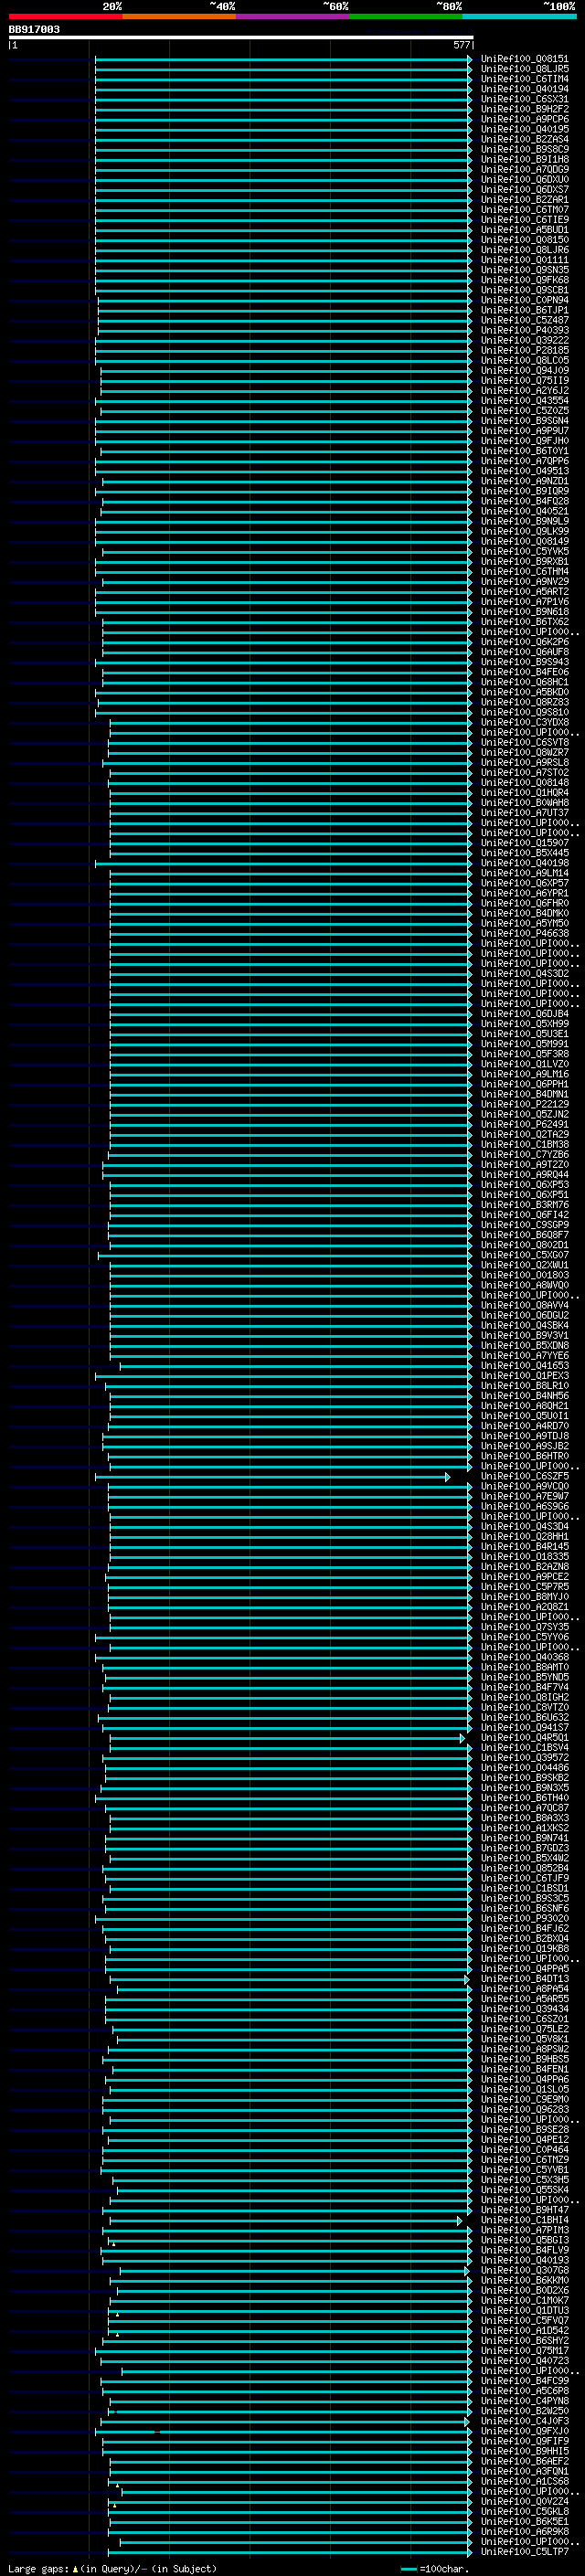Viewport: 585px width, 2576px height.
Task: Select hit label UniRef100_P40393
Action: pos(525,330)
